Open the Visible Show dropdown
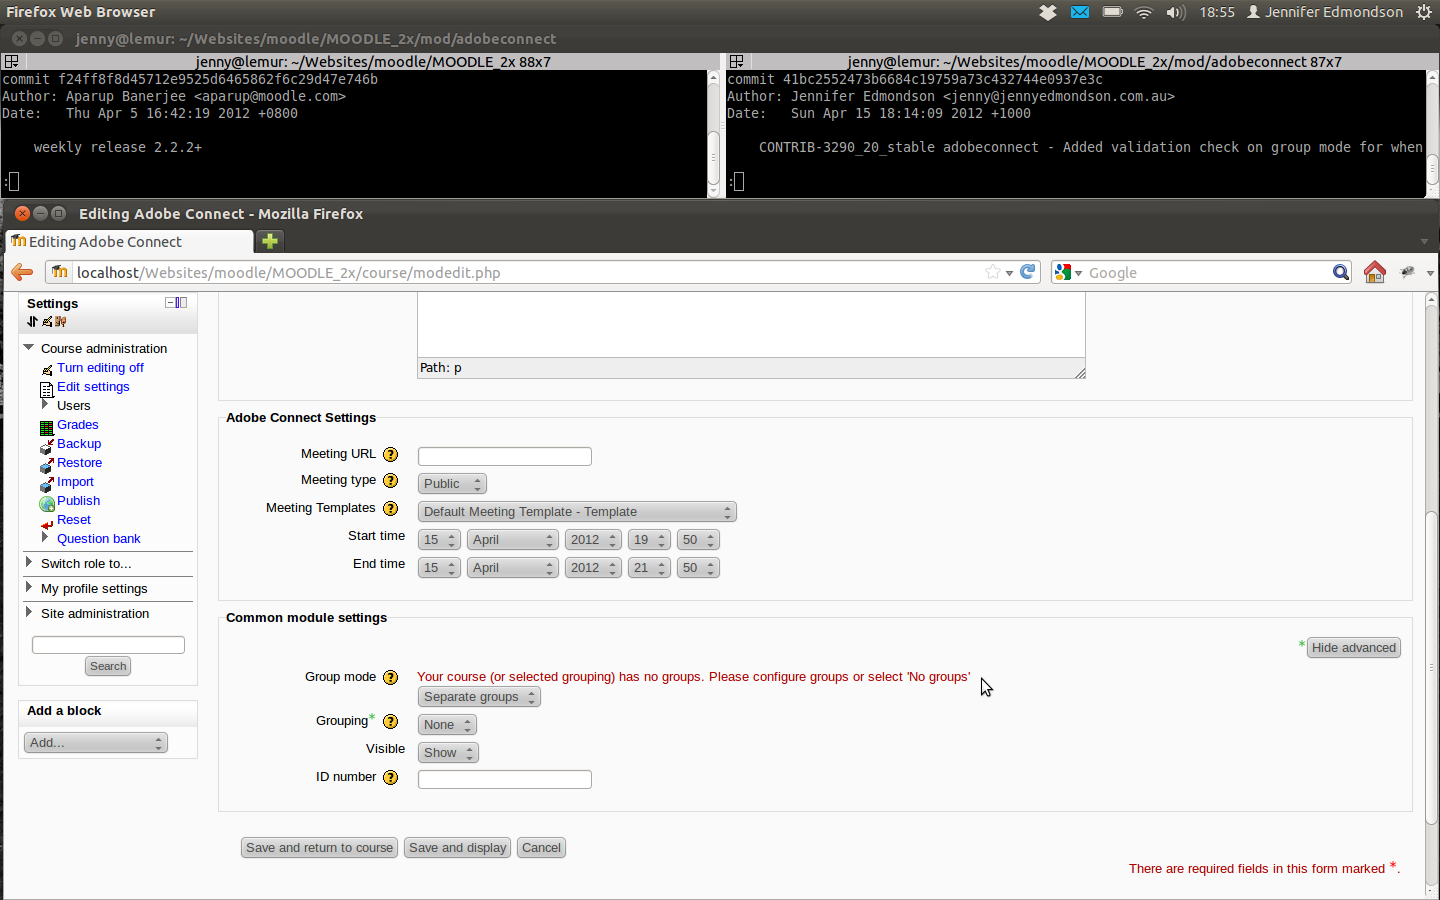This screenshot has width=1440, height=900. point(448,753)
